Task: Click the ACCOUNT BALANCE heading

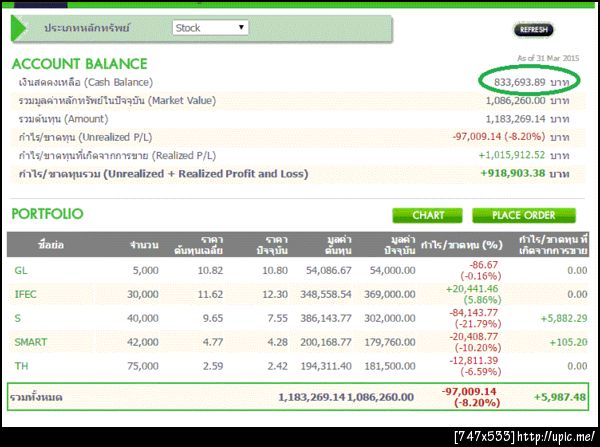Action: tap(80, 64)
